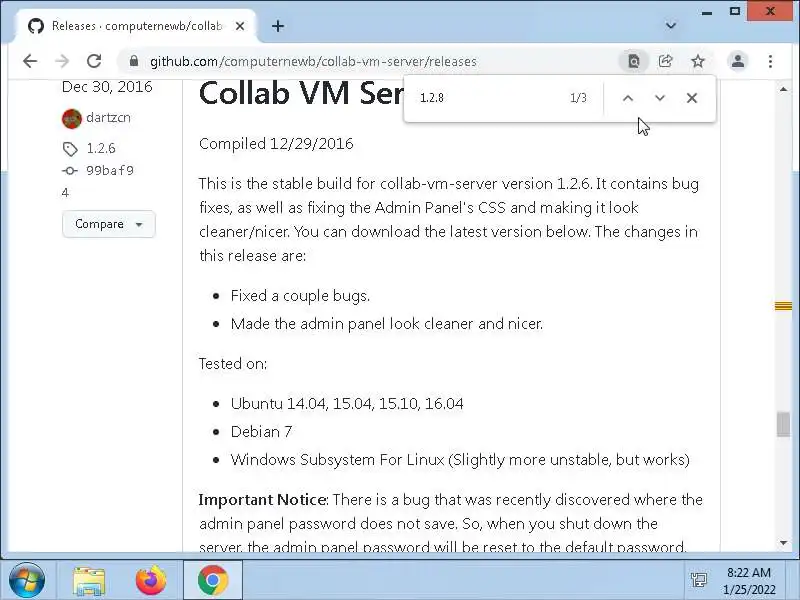Click the 'Fixed a couple bugs.' bullet
Screen dimensions: 800x600
[300, 296]
